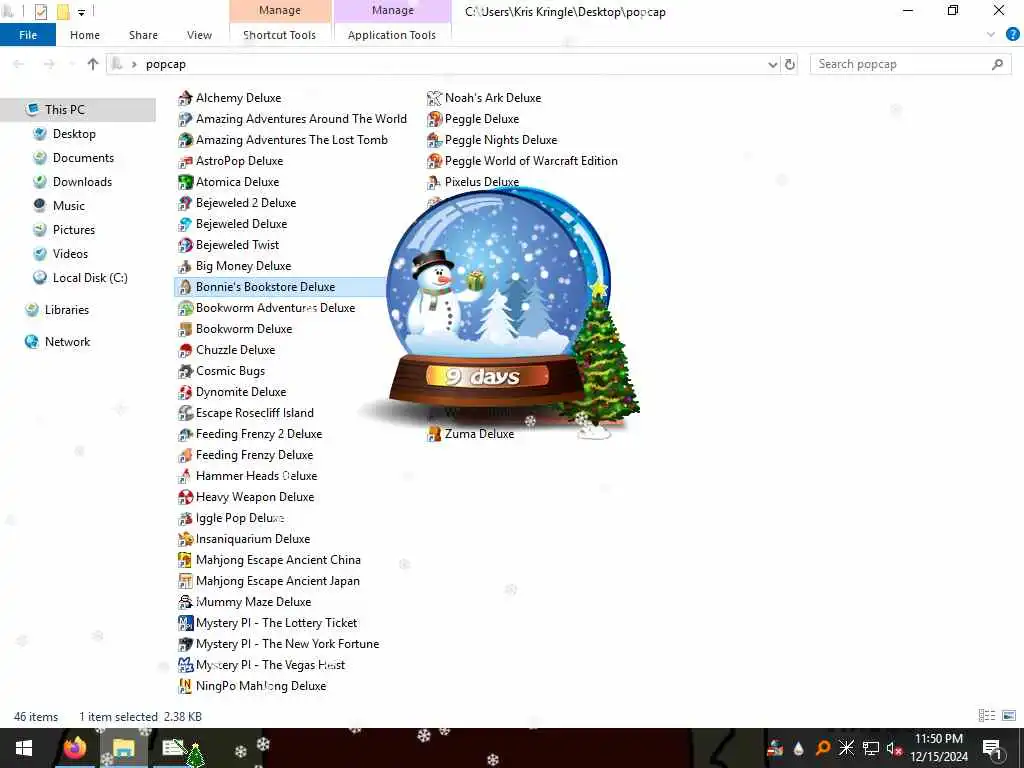Select the Mummy Maze Deluxe icon
Image resolution: width=1024 pixels, height=768 pixels.
(185, 601)
